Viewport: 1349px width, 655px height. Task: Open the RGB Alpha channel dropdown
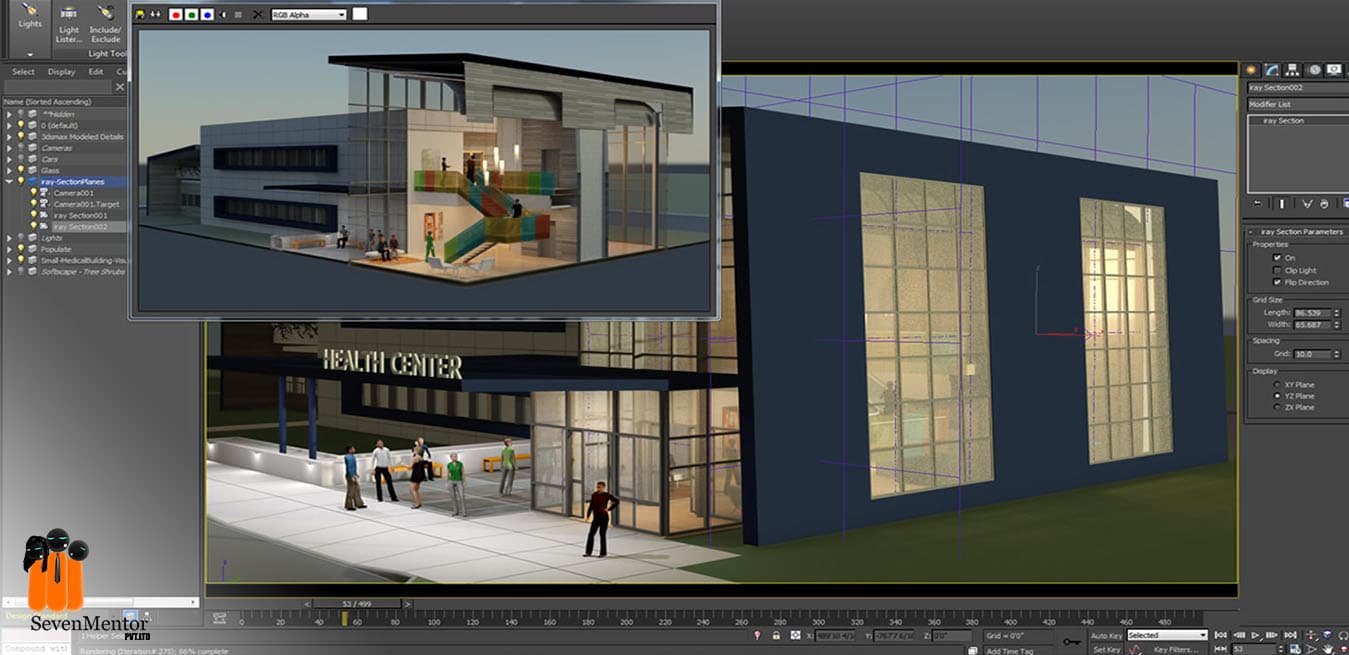click(x=309, y=15)
